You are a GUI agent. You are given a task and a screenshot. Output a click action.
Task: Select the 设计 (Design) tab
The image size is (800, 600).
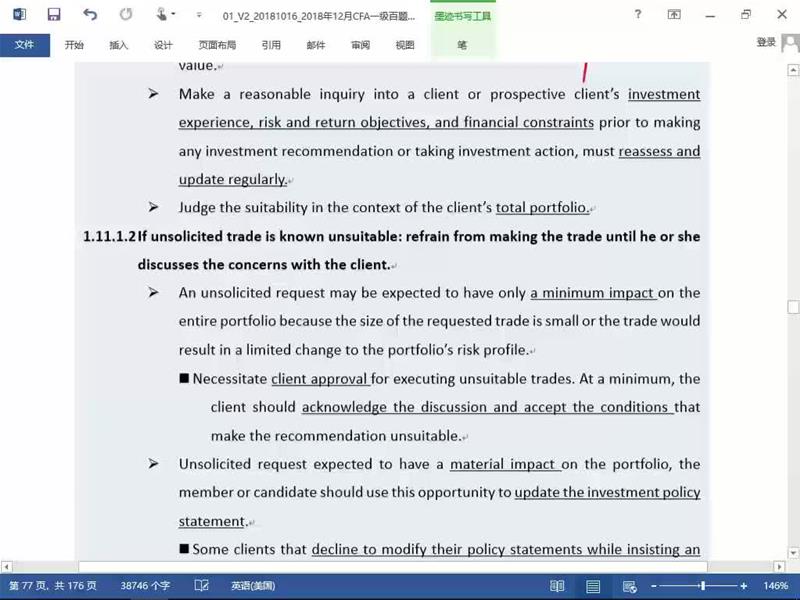(163, 45)
